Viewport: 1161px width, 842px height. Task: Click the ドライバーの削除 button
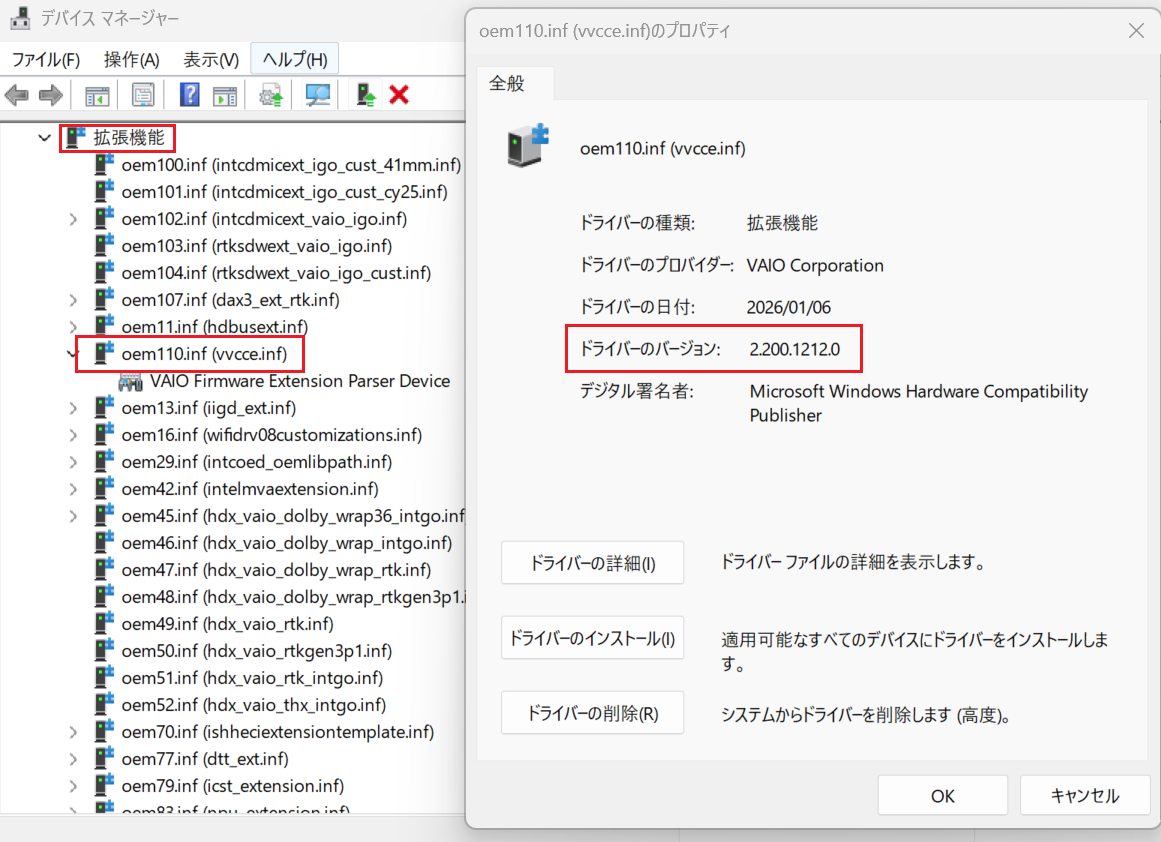pyautogui.click(x=592, y=714)
